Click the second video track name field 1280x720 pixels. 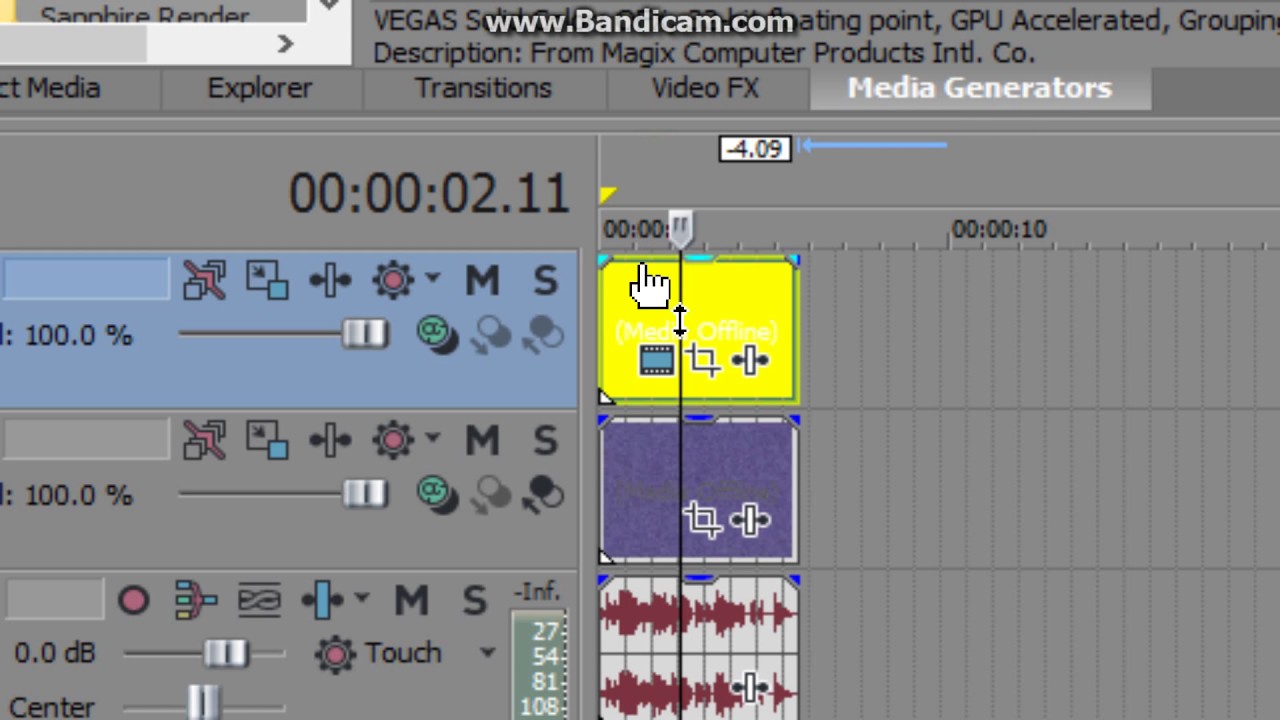(86, 439)
